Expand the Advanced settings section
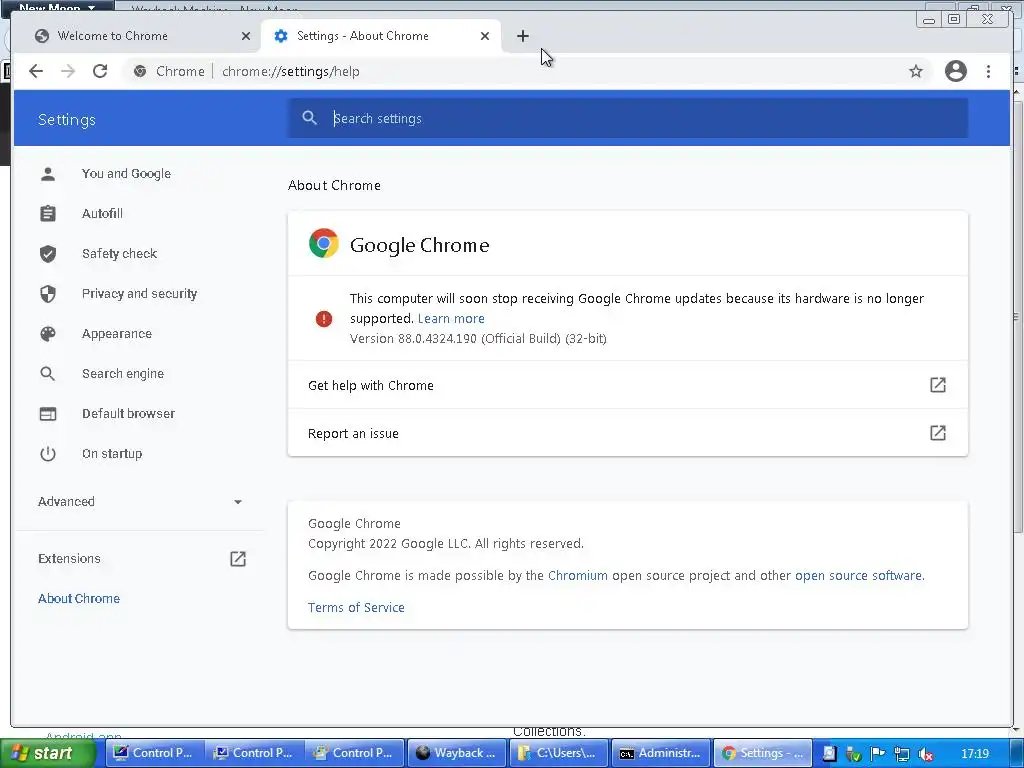 [x=140, y=502]
